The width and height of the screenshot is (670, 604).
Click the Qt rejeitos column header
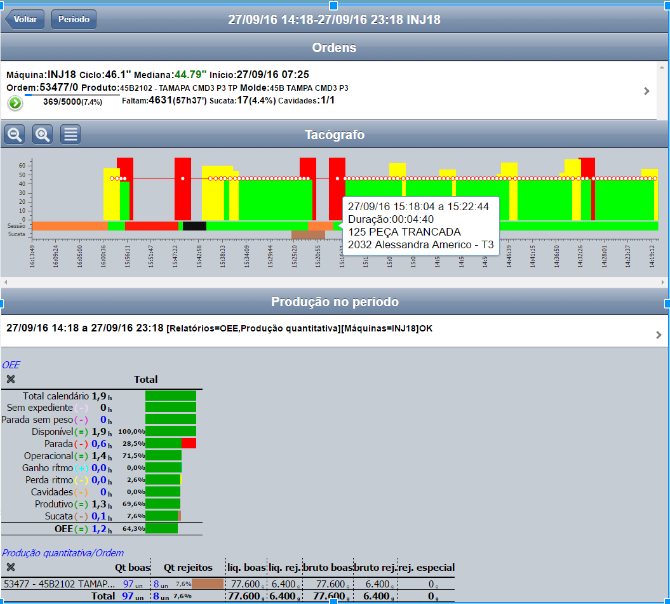coord(188,567)
